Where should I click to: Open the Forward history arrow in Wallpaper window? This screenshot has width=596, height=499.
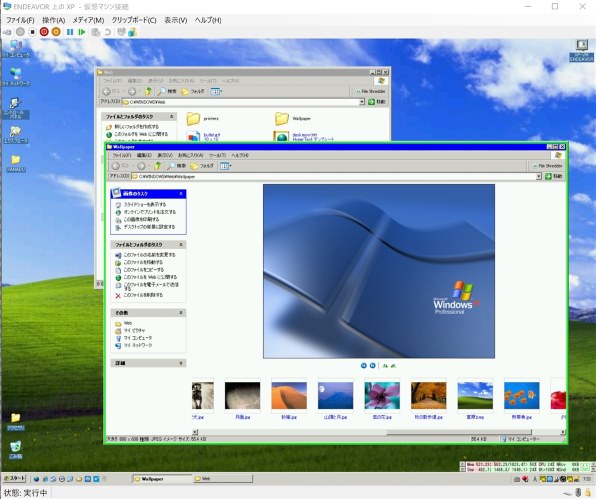click(149, 166)
